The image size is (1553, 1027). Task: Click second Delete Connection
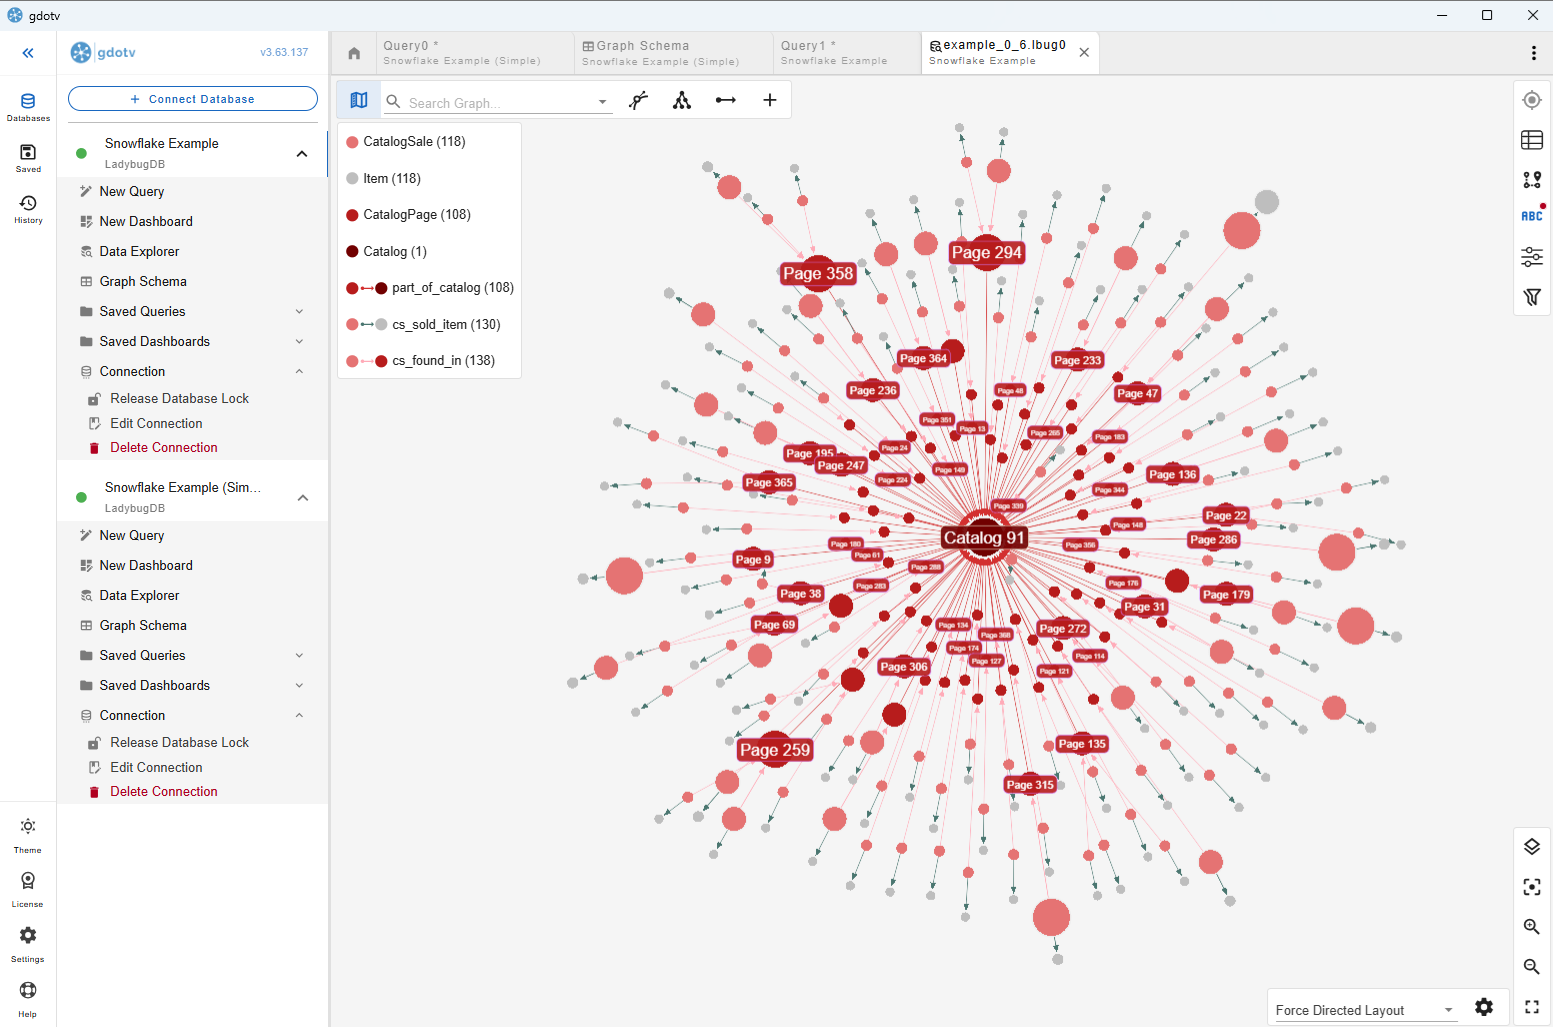[x=163, y=792]
